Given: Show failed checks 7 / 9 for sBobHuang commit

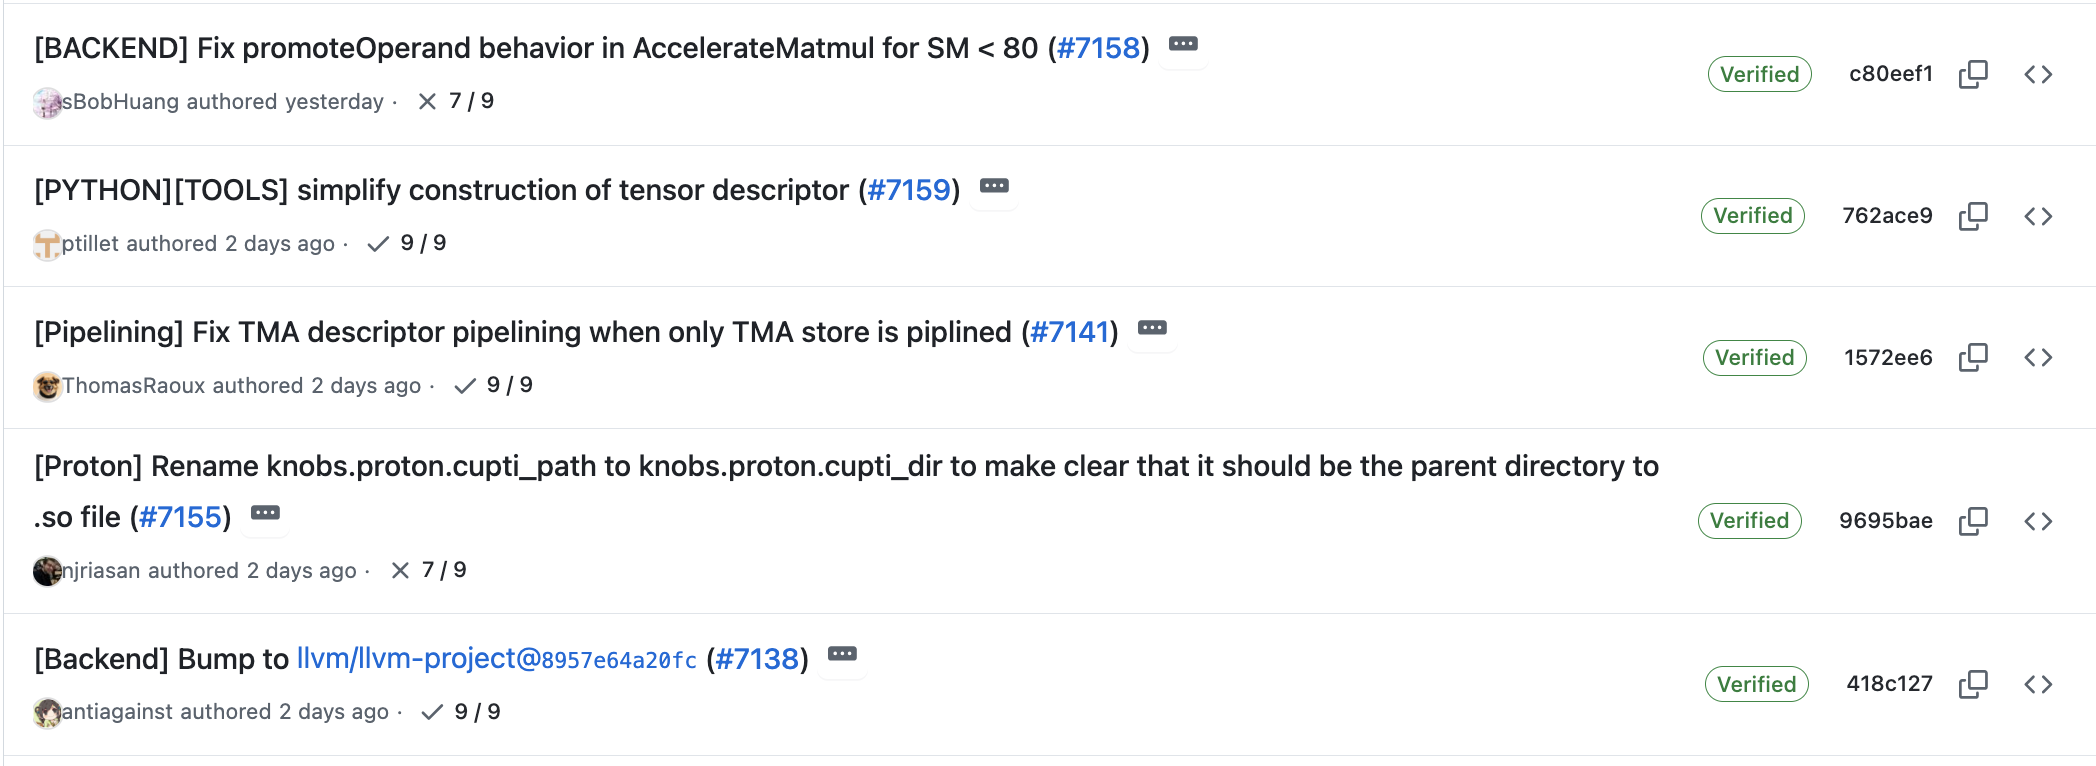Looking at the screenshot, I should [456, 101].
